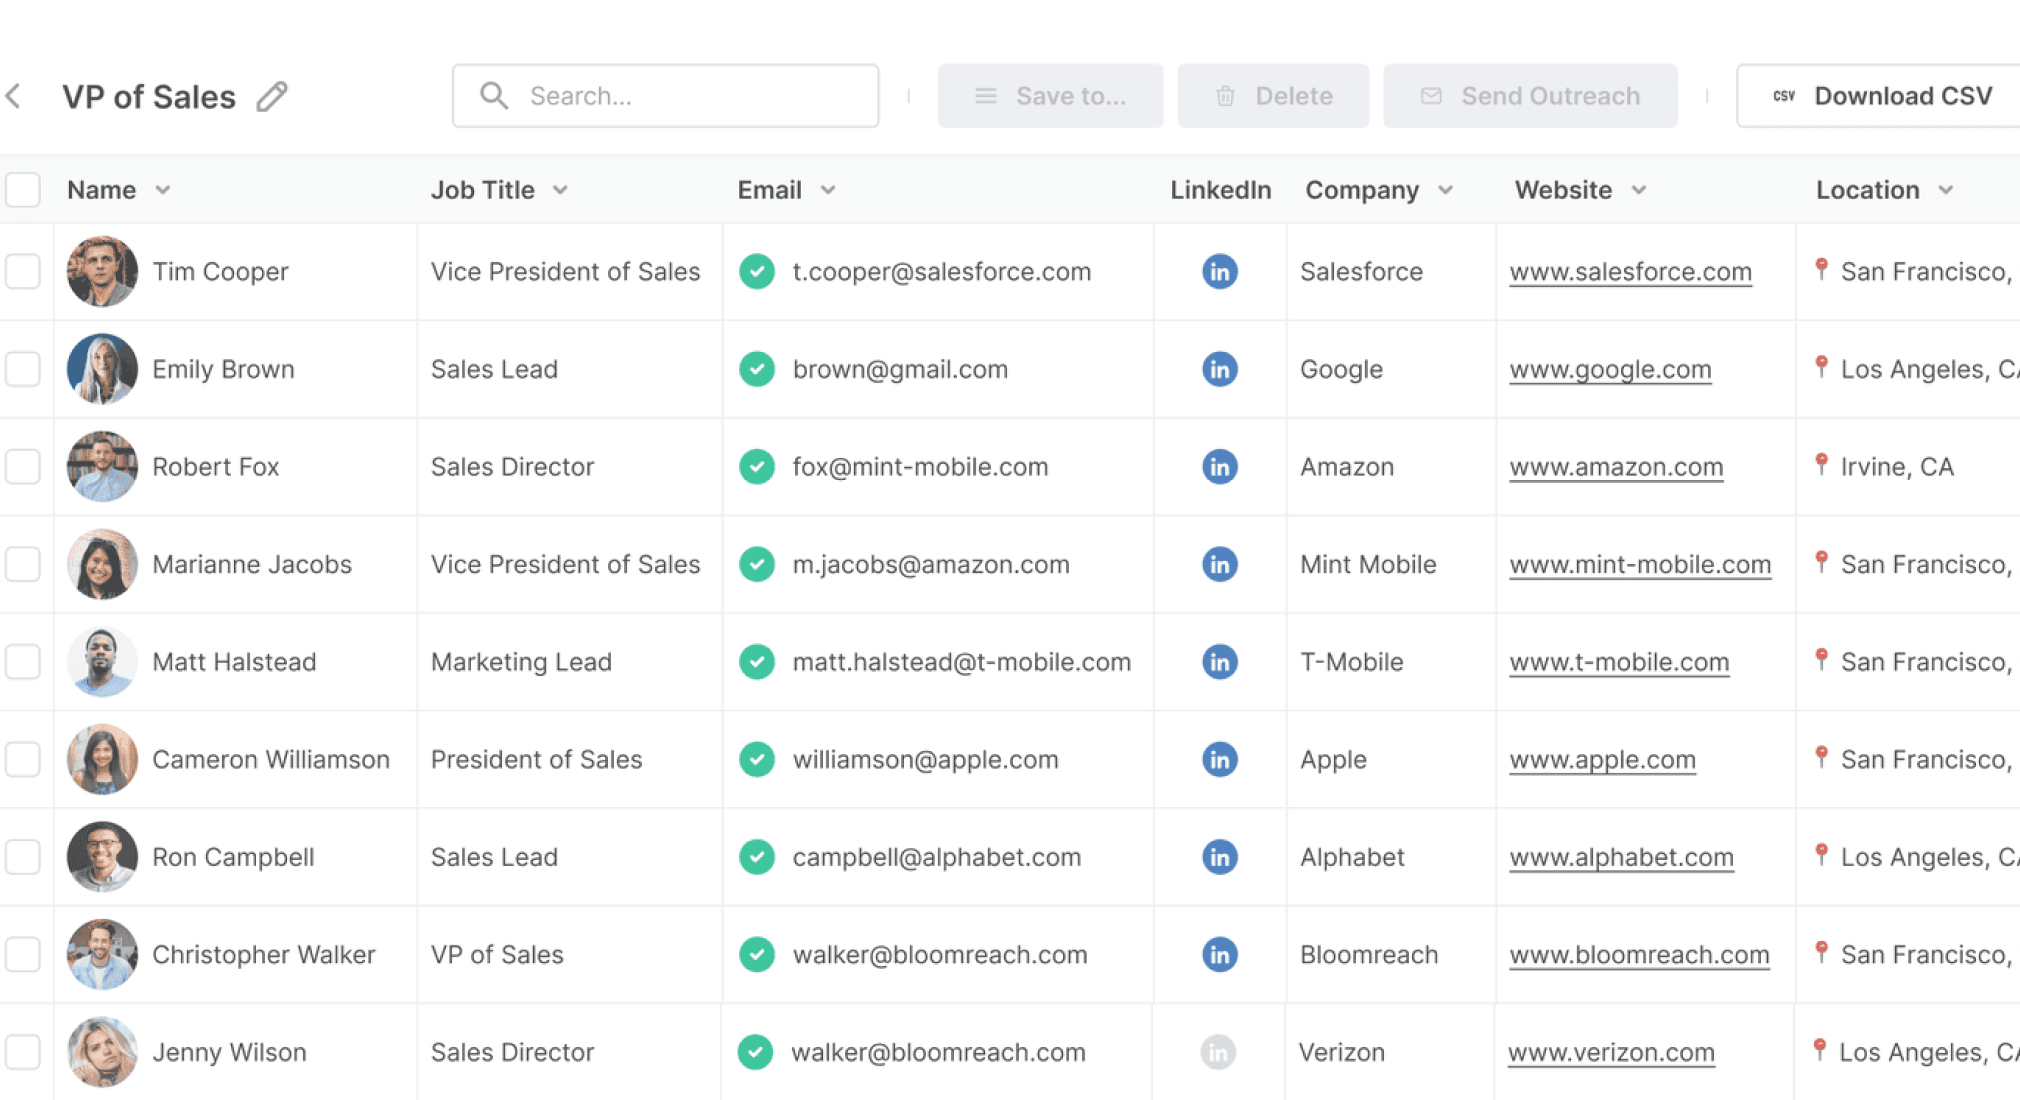Open the Website column dropdown
Screen dimensions: 2020x1100
pyautogui.click(x=1638, y=190)
